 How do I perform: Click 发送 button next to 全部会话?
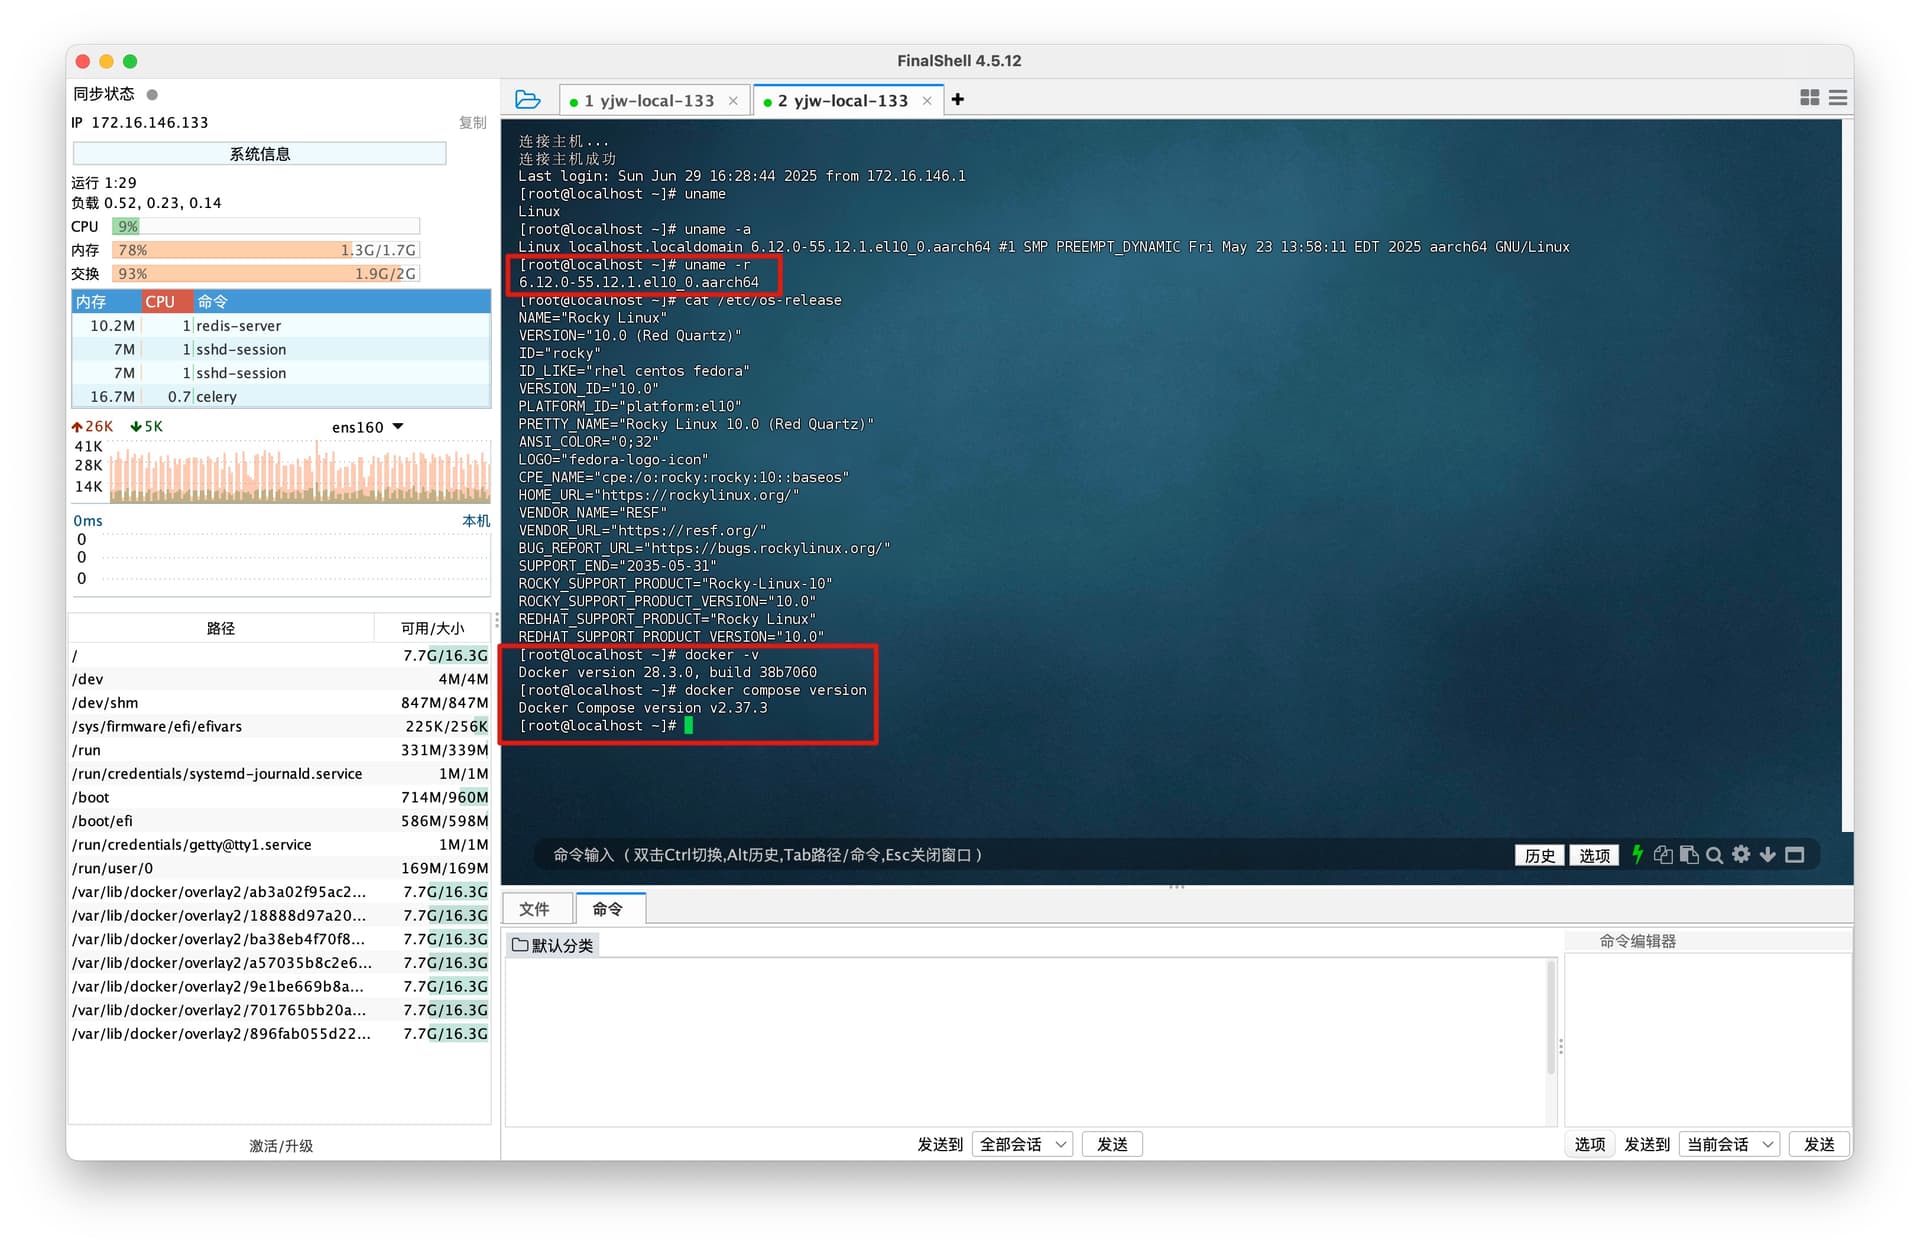(x=1112, y=1144)
